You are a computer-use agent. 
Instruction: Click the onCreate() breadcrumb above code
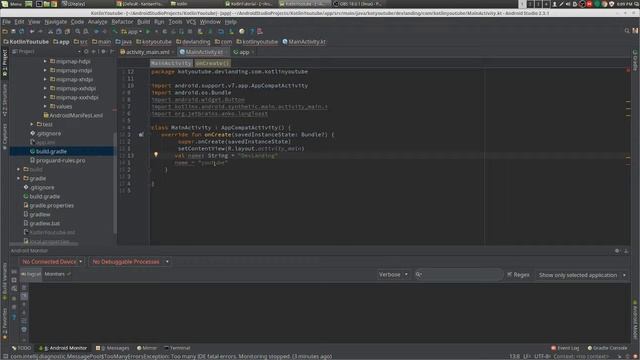[212, 63]
